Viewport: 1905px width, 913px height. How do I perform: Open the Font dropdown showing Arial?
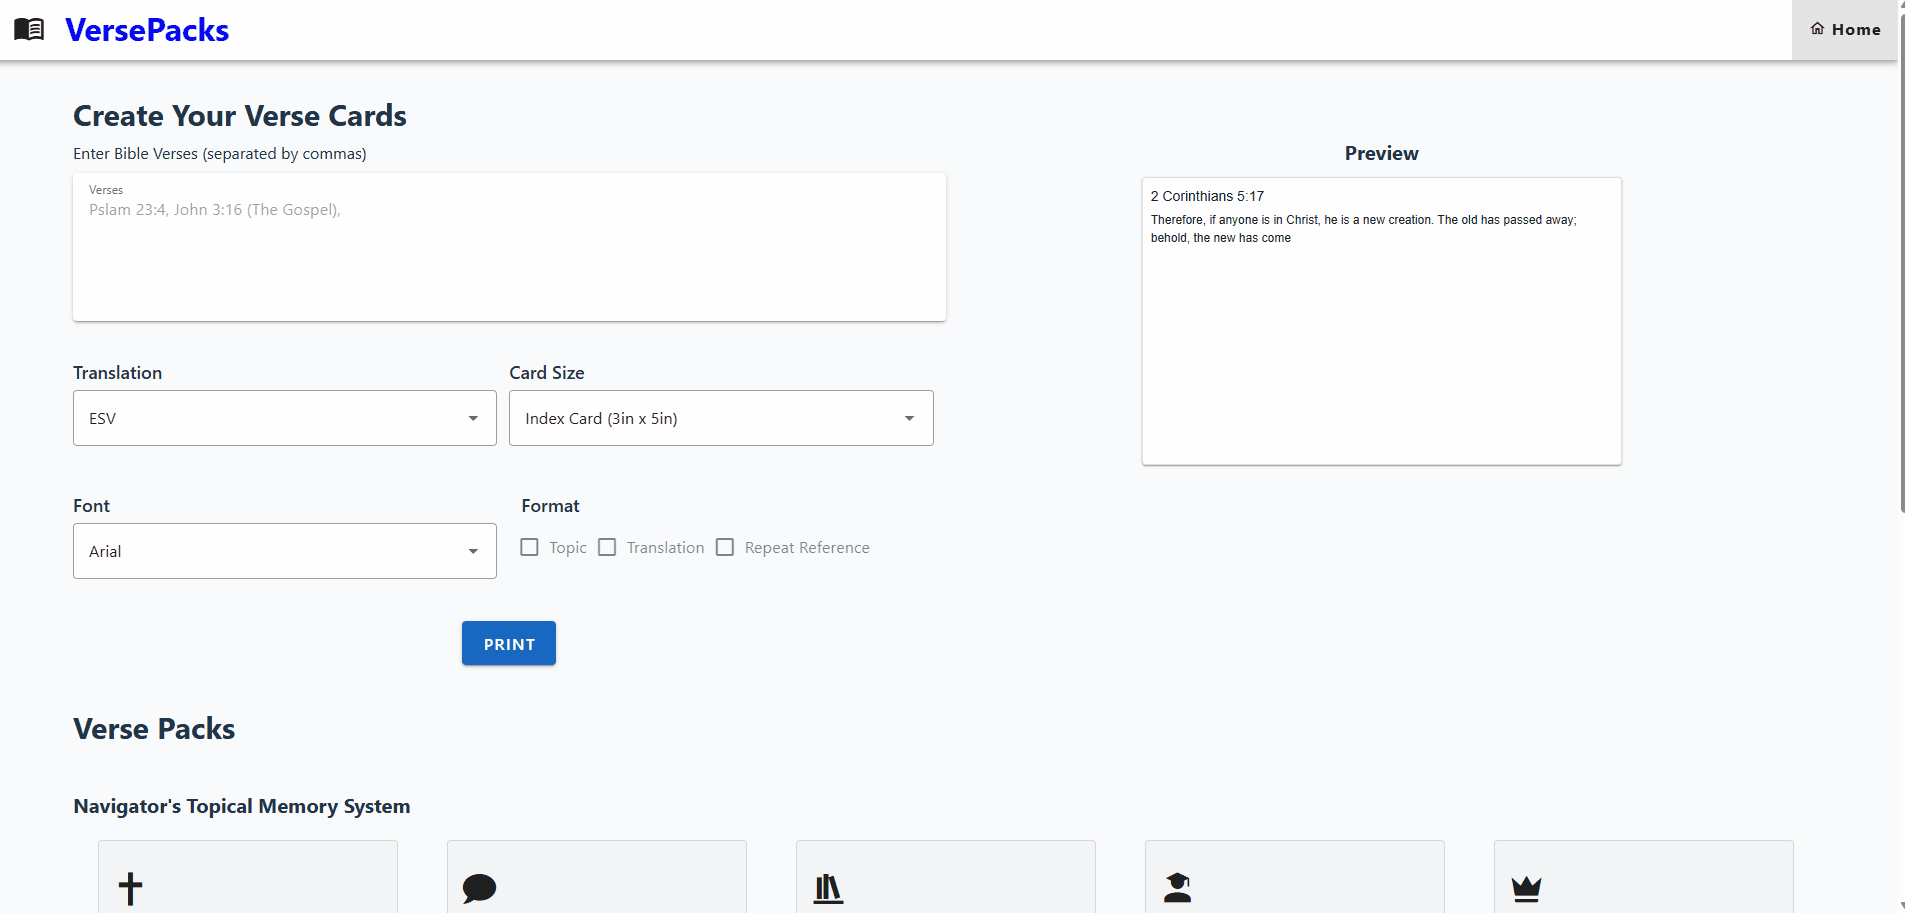pos(284,551)
